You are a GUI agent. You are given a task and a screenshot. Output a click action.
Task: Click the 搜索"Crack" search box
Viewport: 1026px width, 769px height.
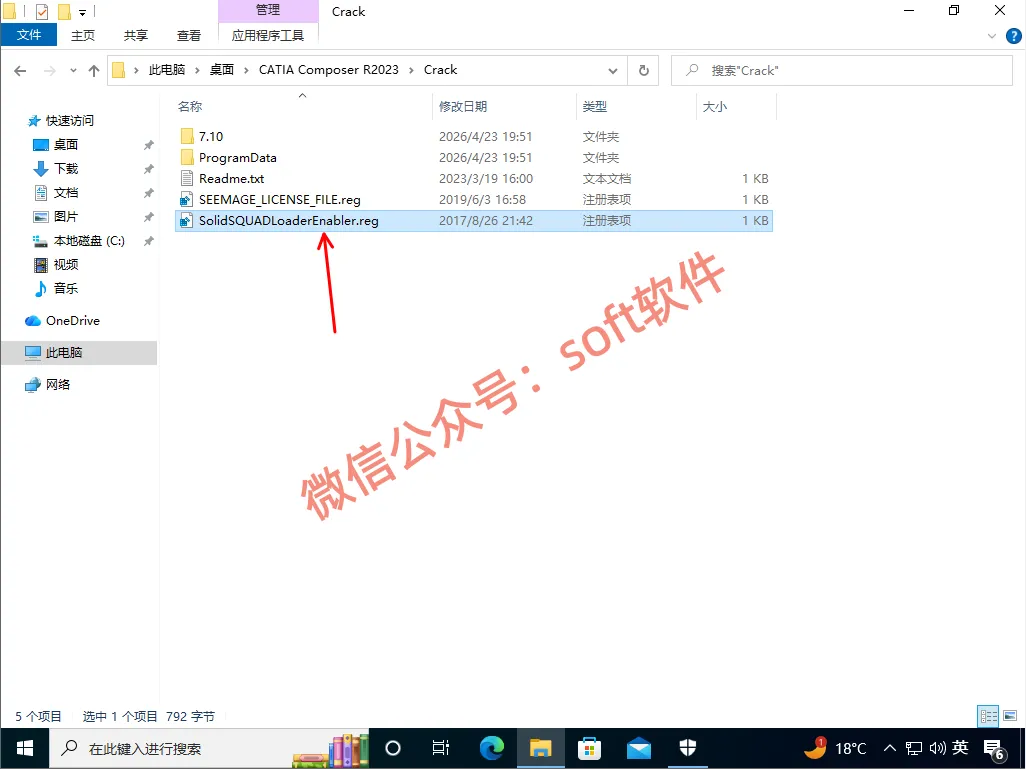click(841, 71)
